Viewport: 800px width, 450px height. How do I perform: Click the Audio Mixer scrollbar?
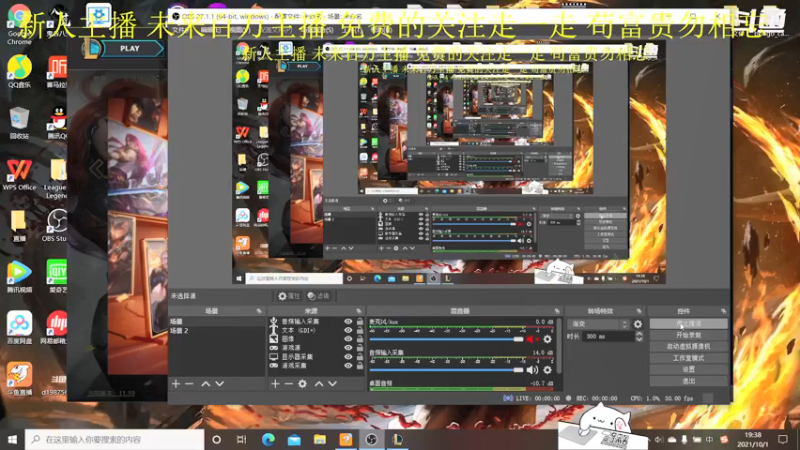pyautogui.click(x=559, y=346)
